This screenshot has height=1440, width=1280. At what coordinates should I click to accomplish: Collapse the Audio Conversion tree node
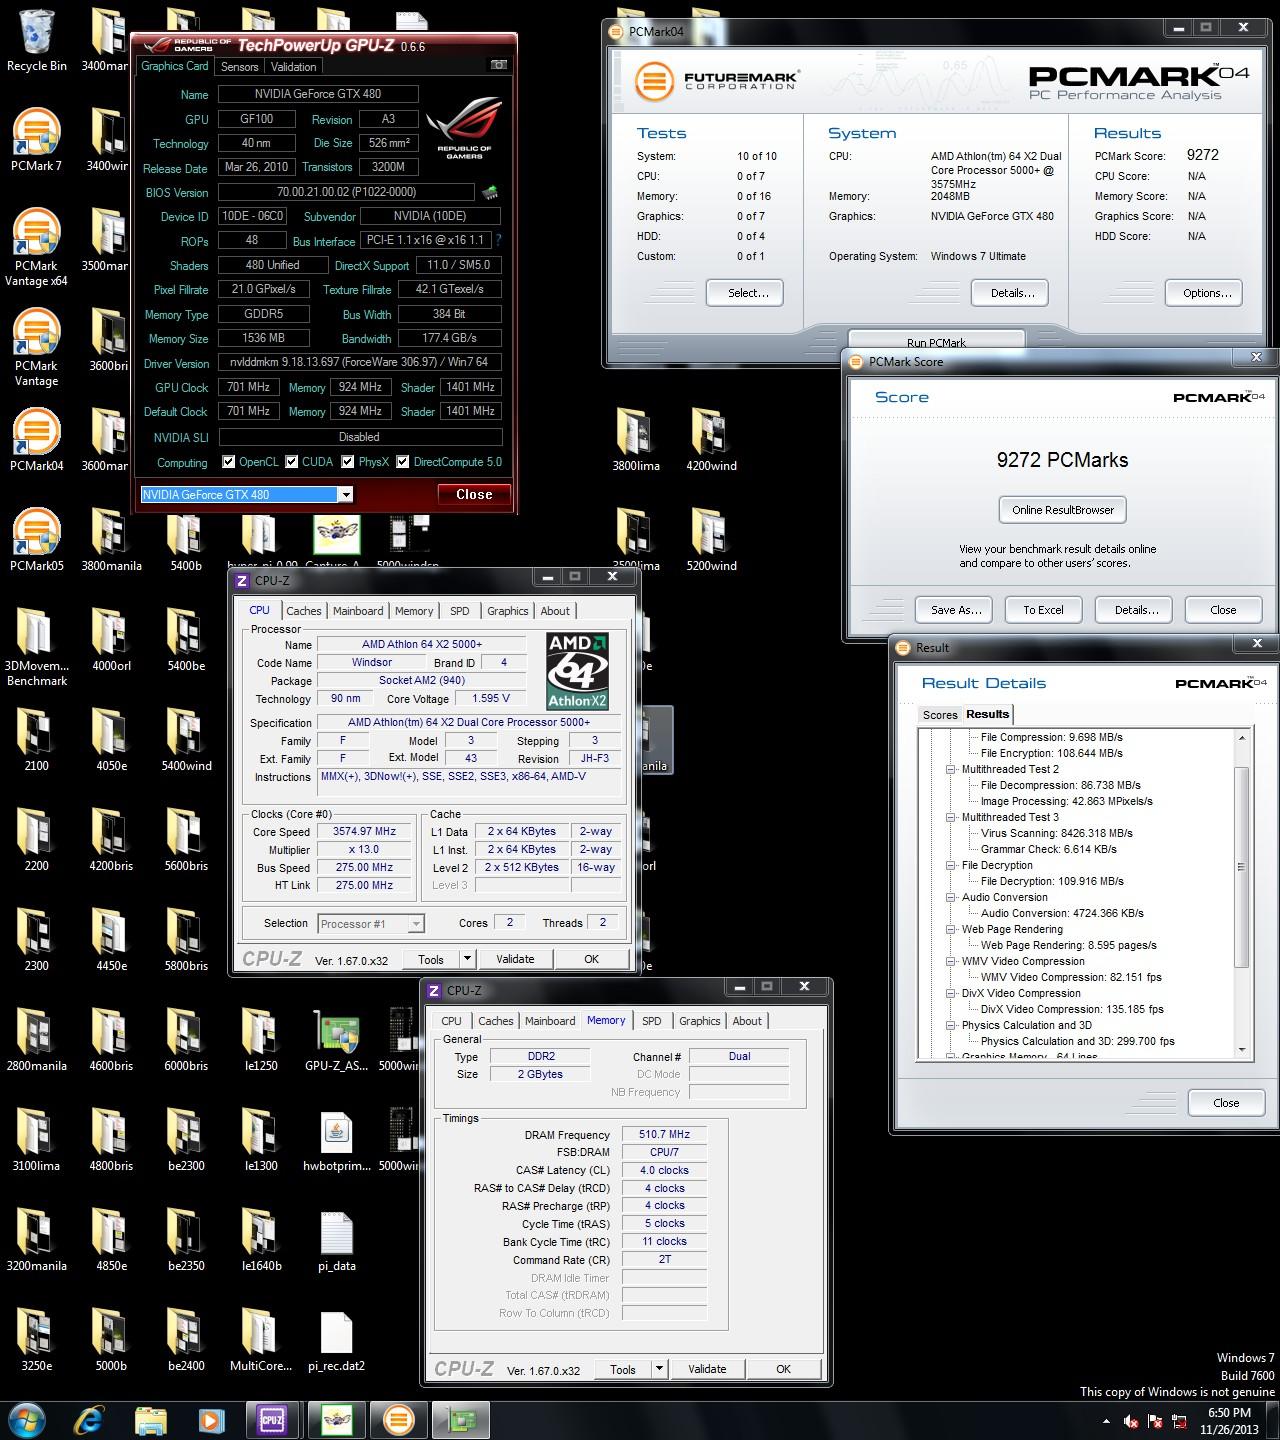tap(951, 897)
